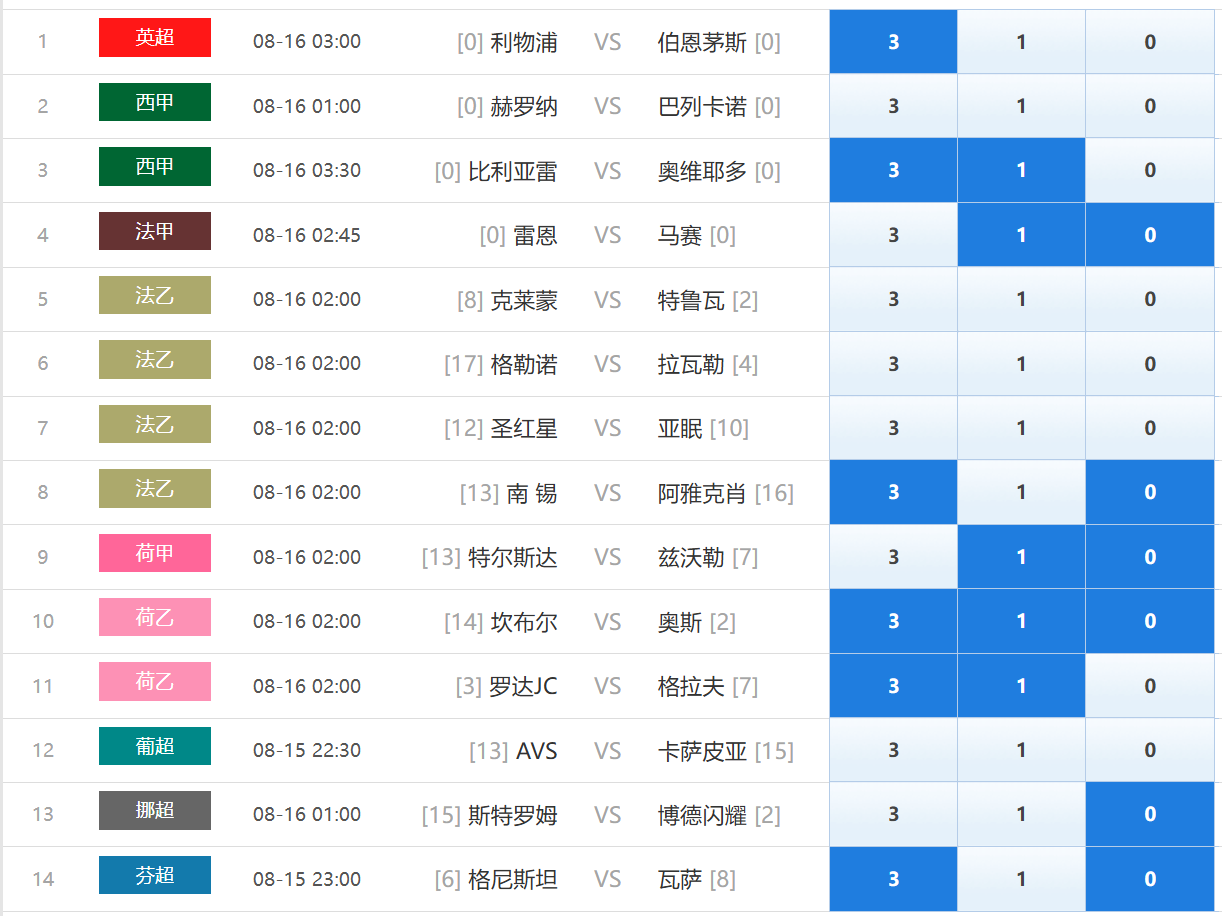Select 1 for 格勒诺 vs 拉瓦勒

pos(1021,364)
